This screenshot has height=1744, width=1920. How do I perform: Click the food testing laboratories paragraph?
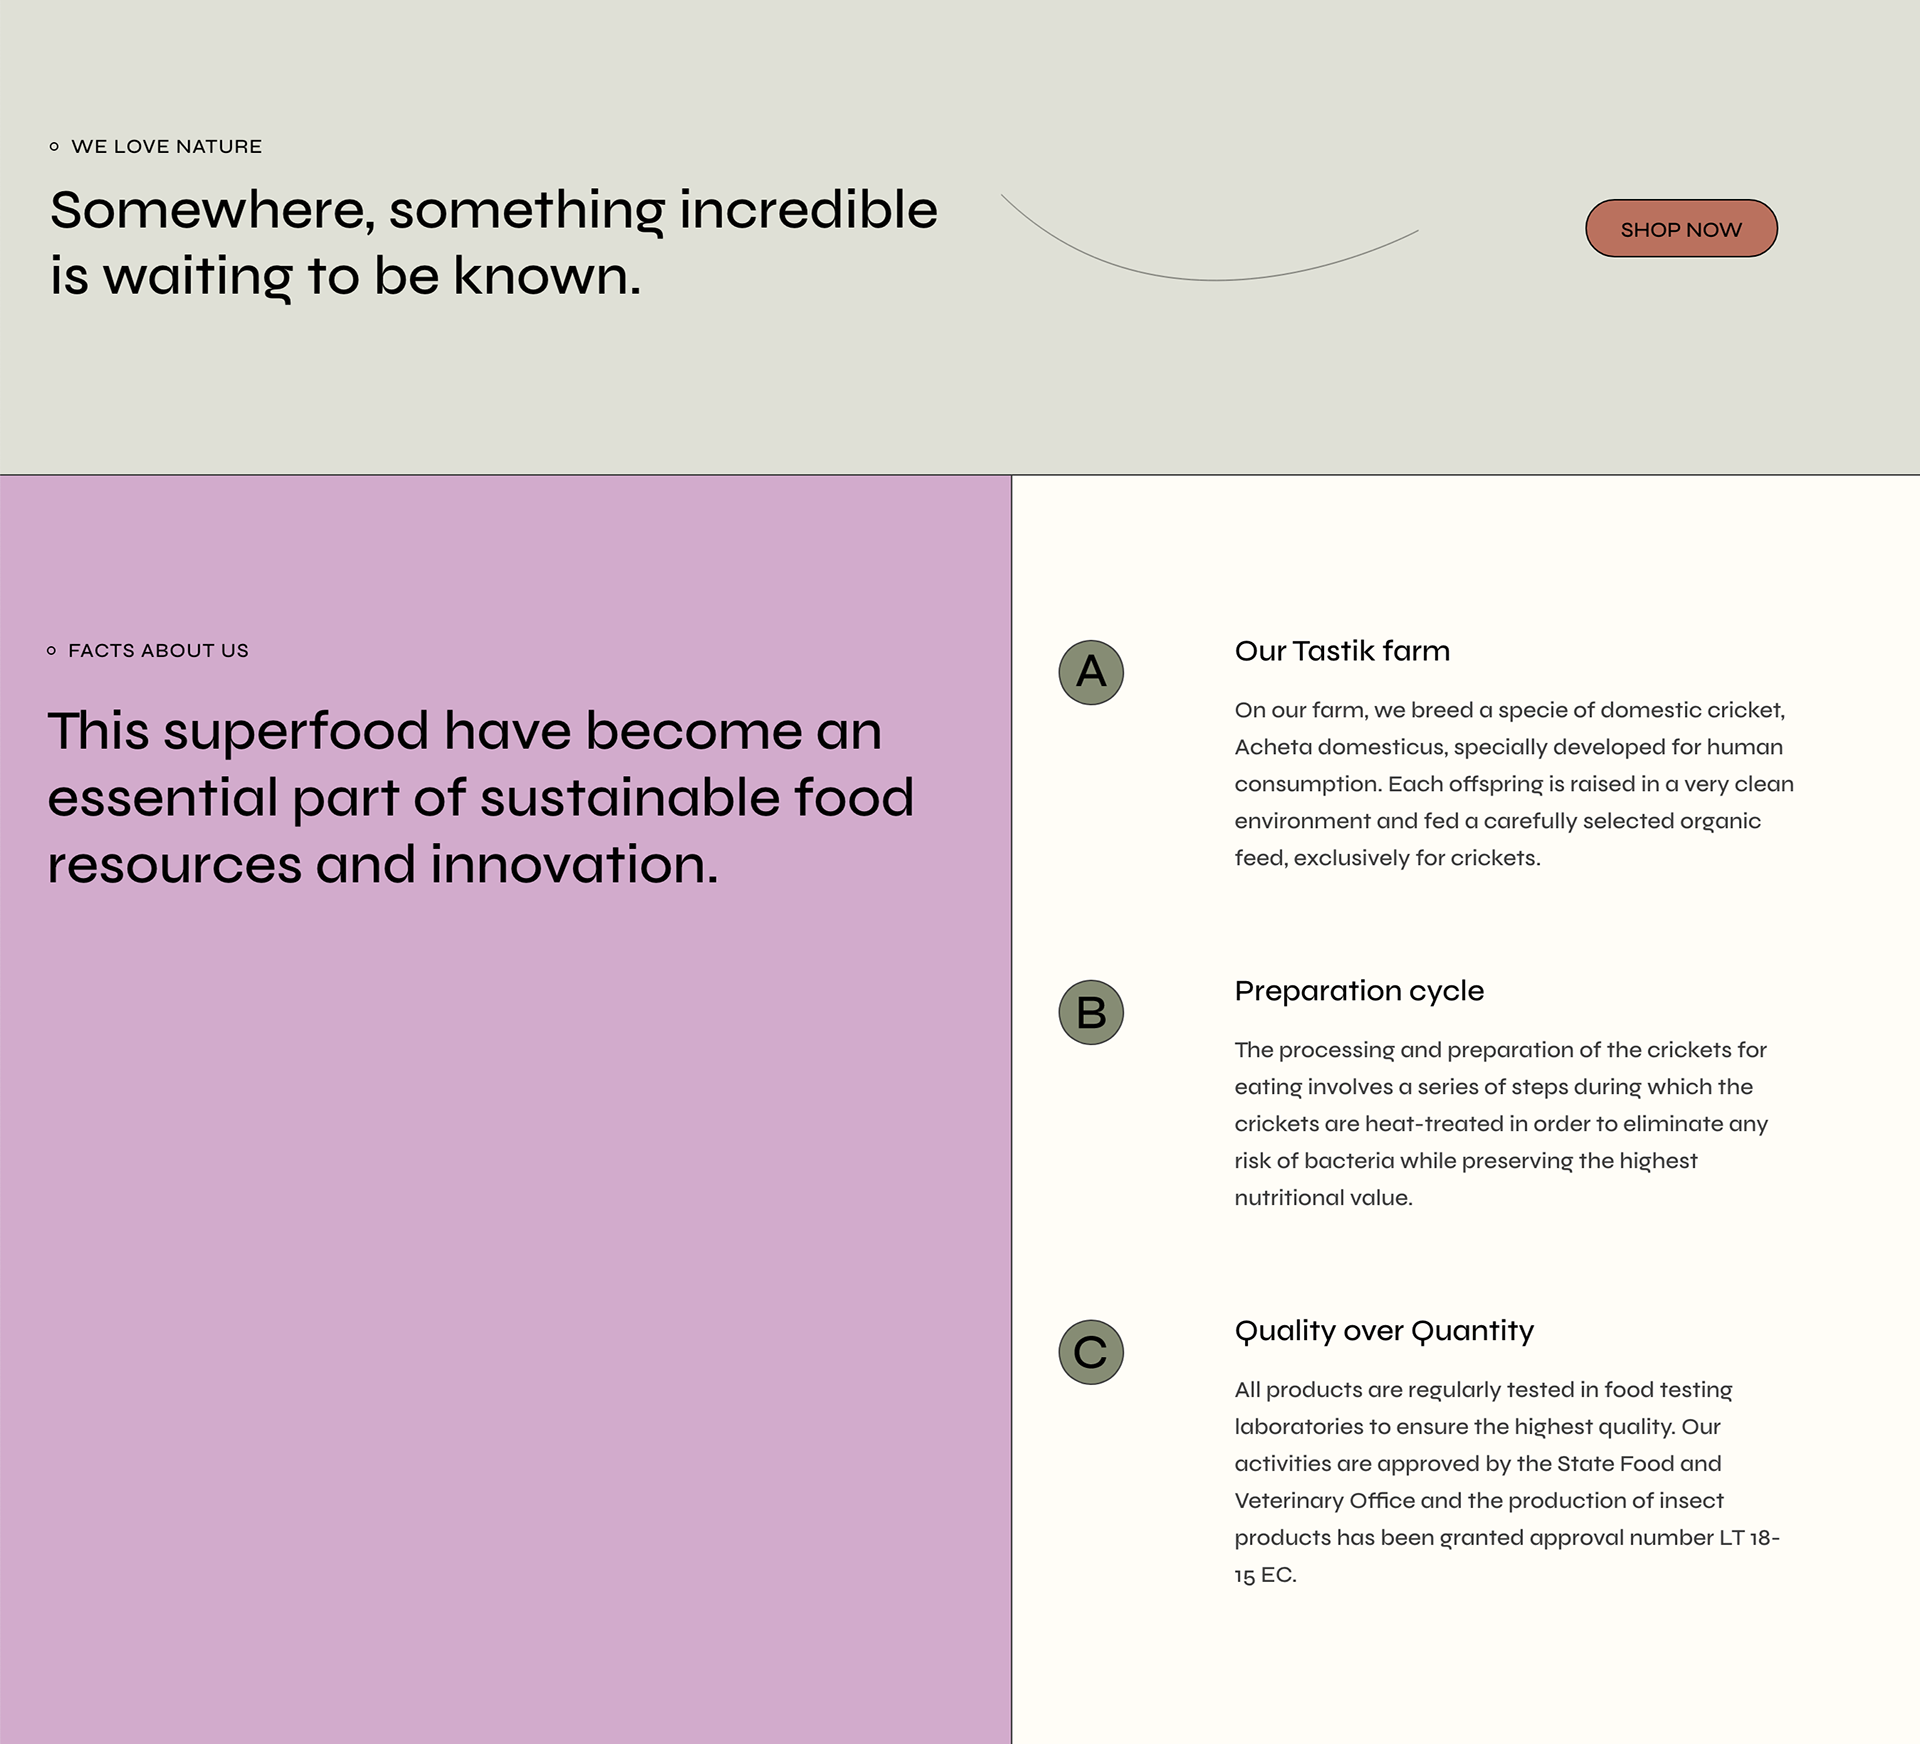pyautogui.click(x=1507, y=1482)
